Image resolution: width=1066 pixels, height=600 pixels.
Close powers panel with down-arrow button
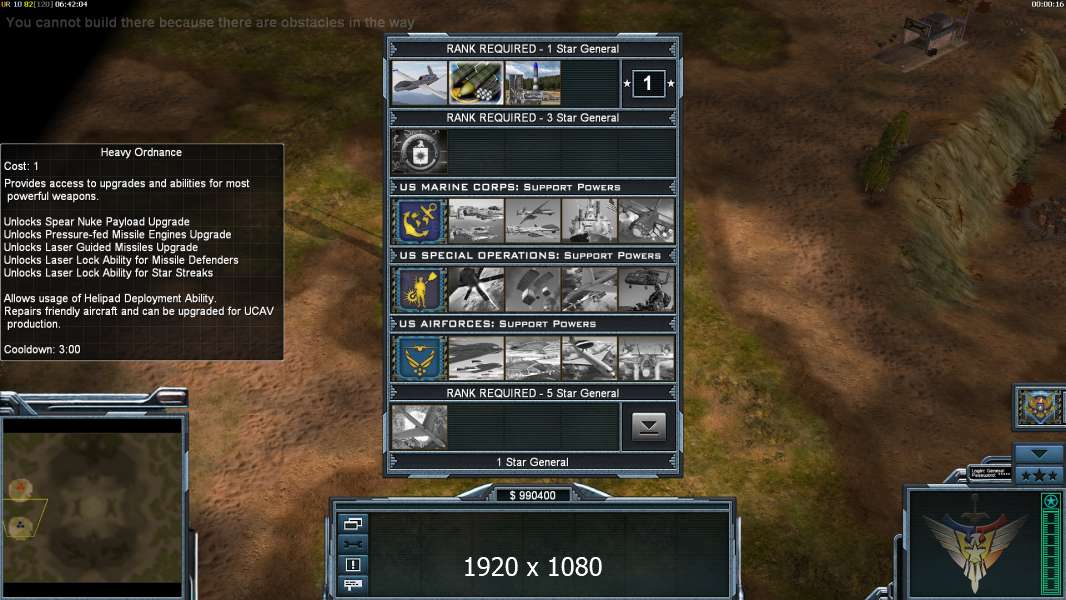click(649, 427)
